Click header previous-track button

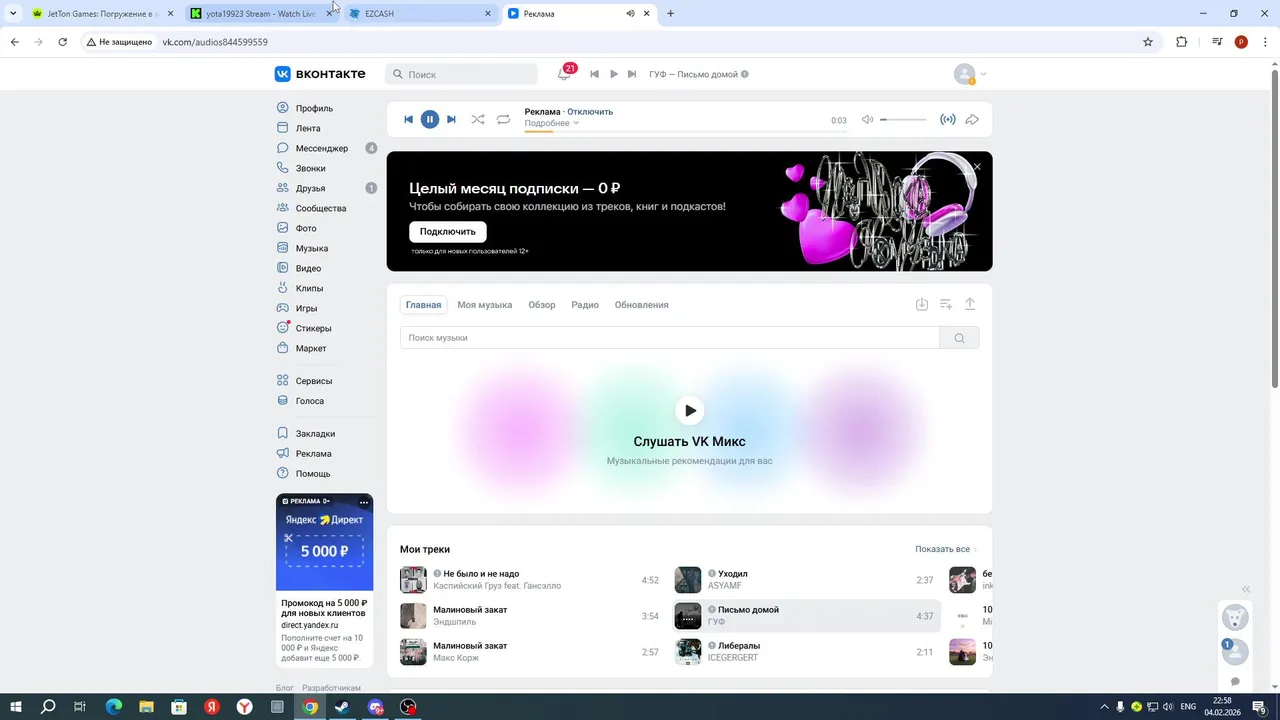[595, 74]
